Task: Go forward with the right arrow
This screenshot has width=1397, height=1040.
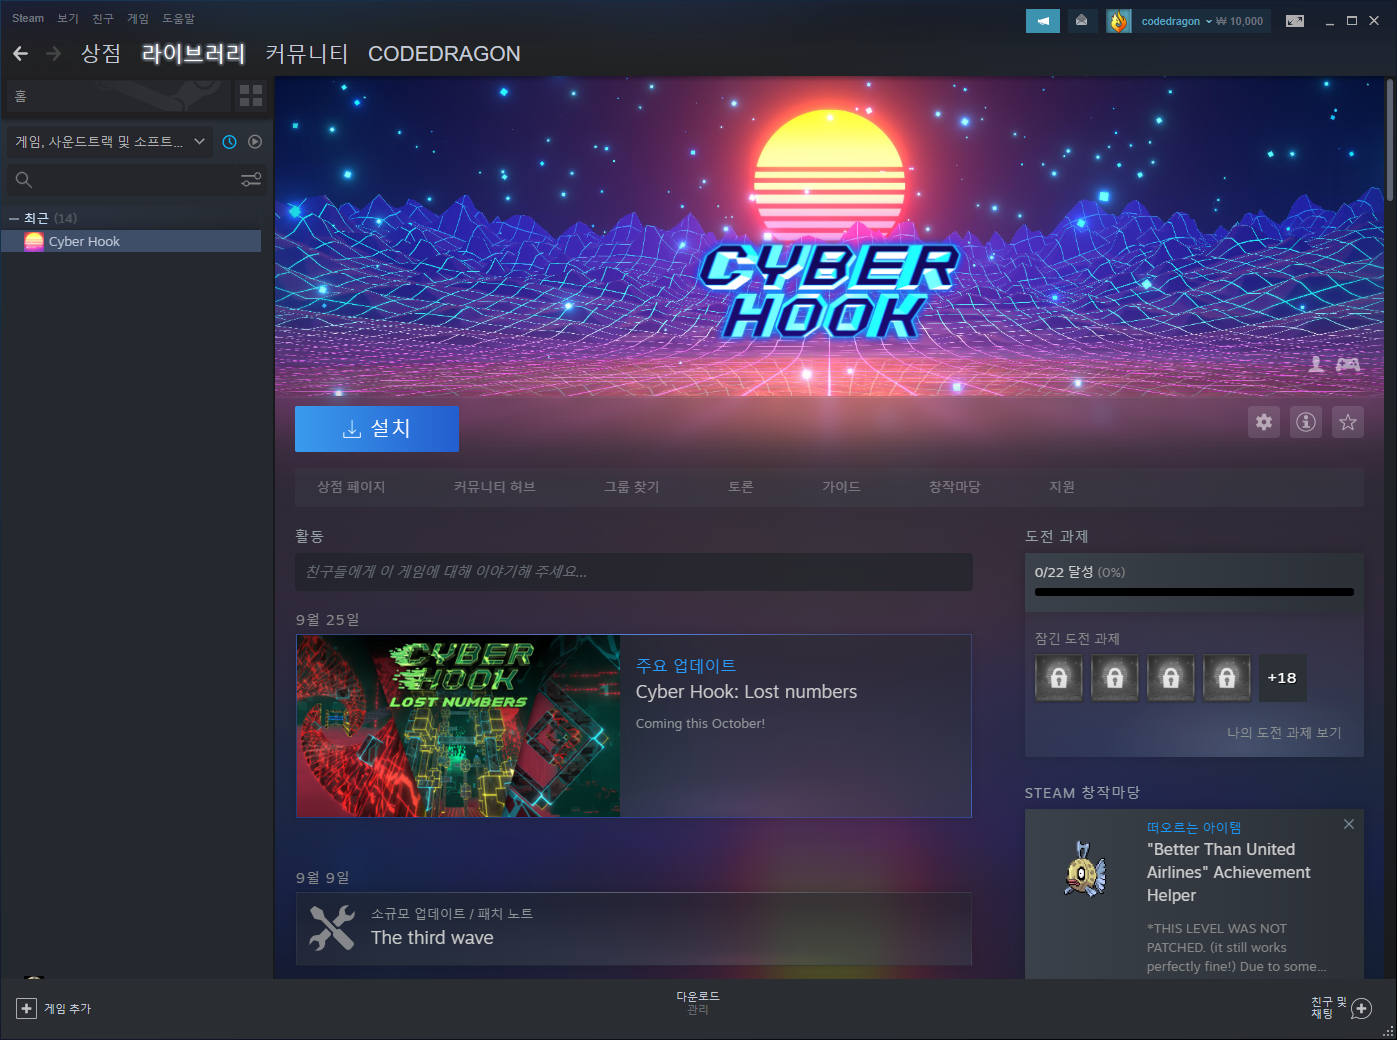Action: 54,53
